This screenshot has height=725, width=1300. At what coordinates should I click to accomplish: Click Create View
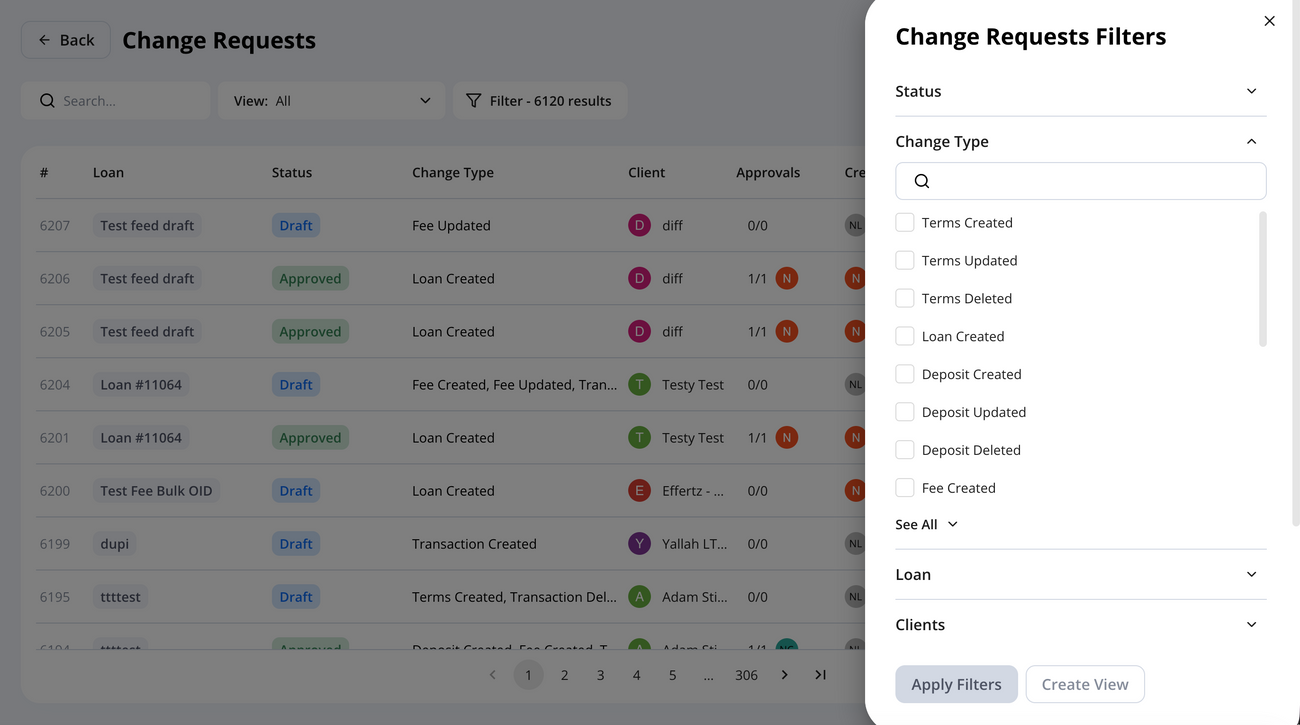pyautogui.click(x=1085, y=684)
